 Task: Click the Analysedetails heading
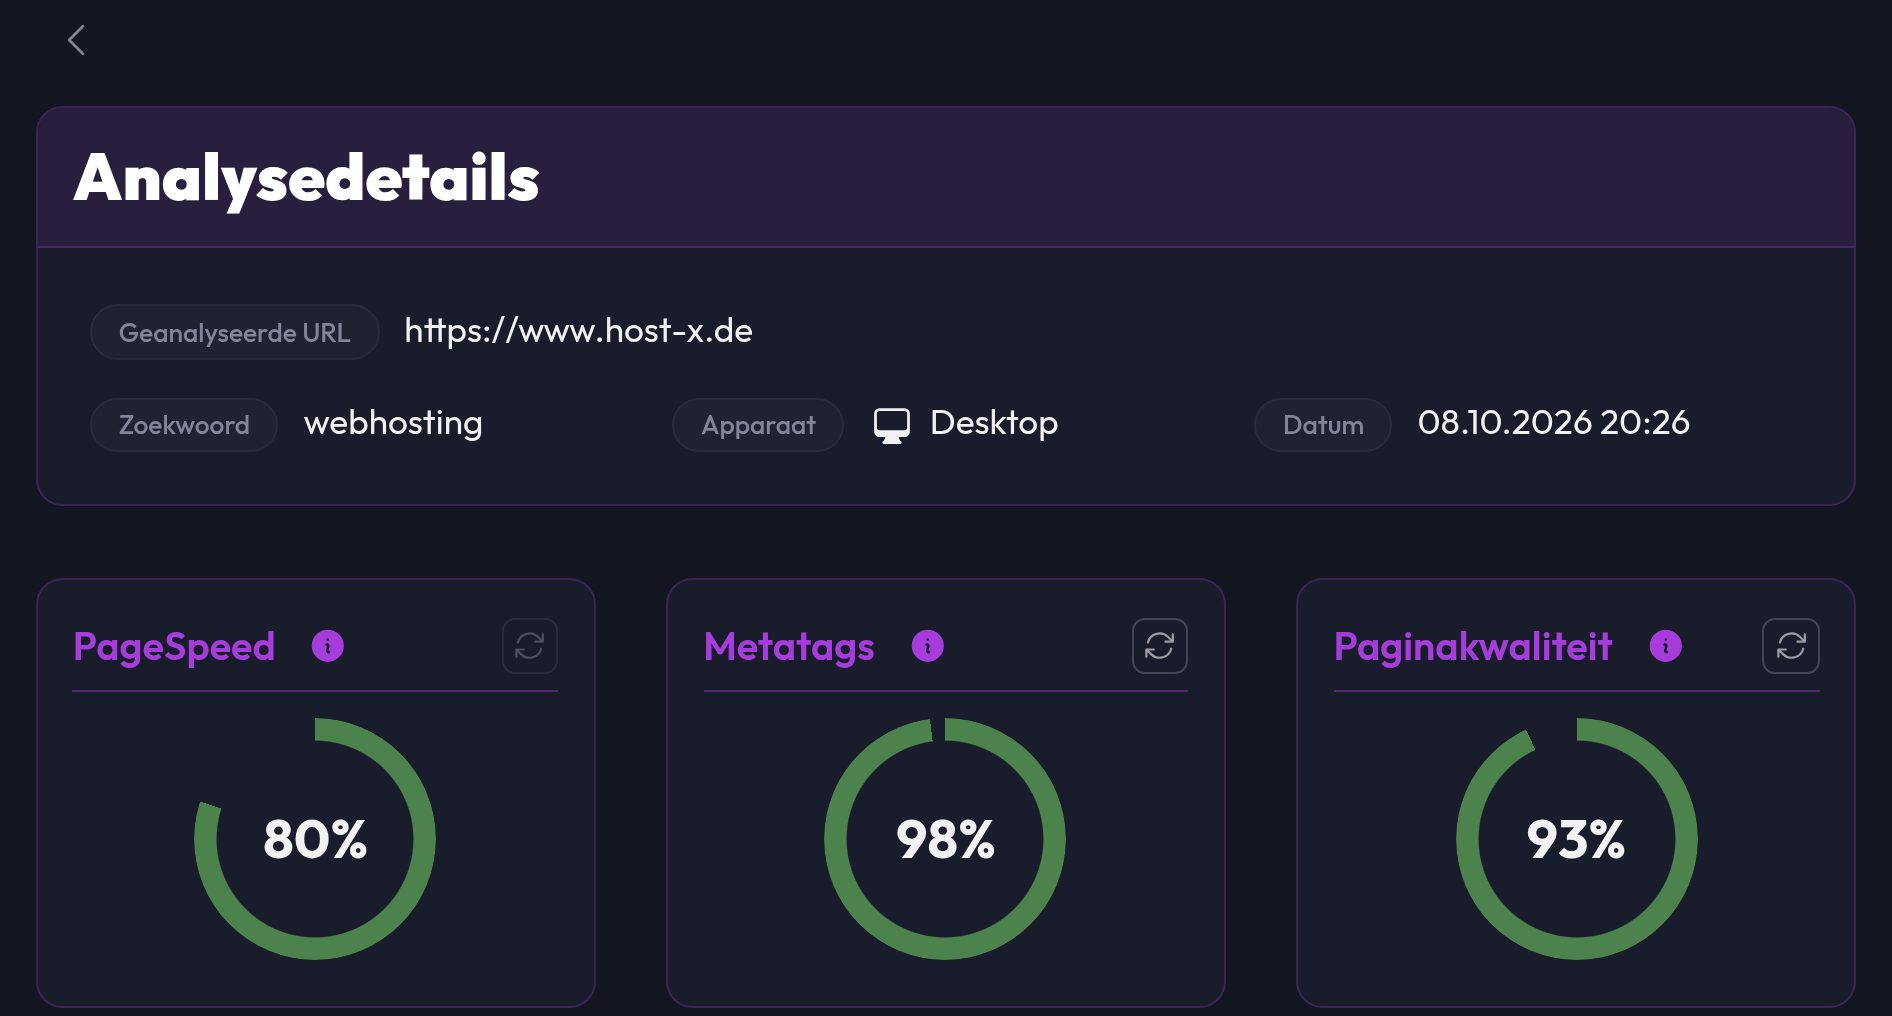point(307,178)
